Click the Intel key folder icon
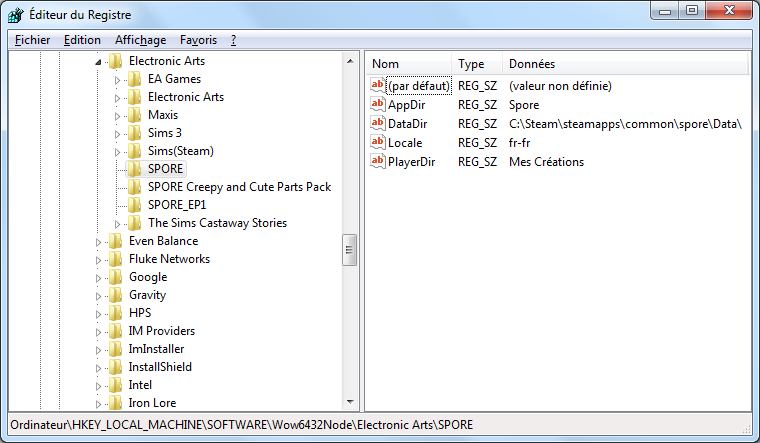This screenshot has height=443, width=760. coord(115,385)
